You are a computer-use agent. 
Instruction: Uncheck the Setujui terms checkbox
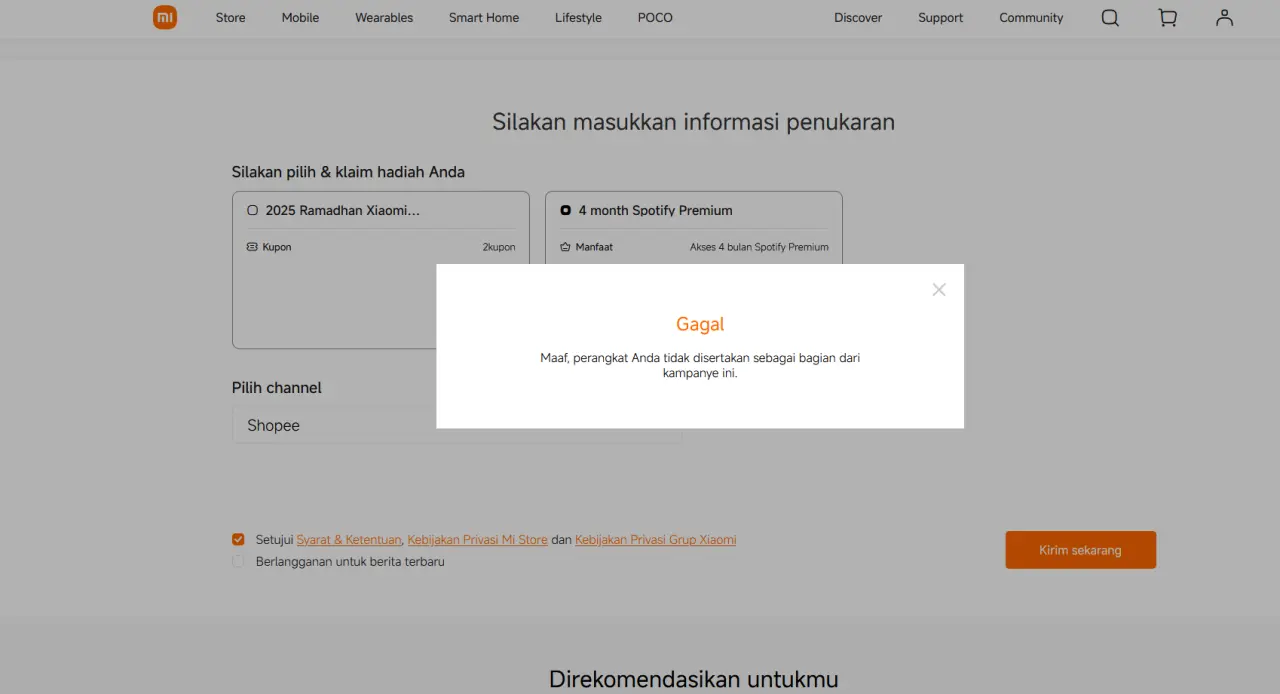(238, 539)
